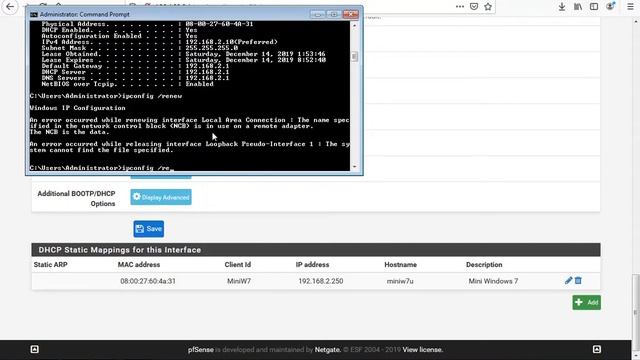Click DHCP Static Mappings section heading

tap(120, 250)
